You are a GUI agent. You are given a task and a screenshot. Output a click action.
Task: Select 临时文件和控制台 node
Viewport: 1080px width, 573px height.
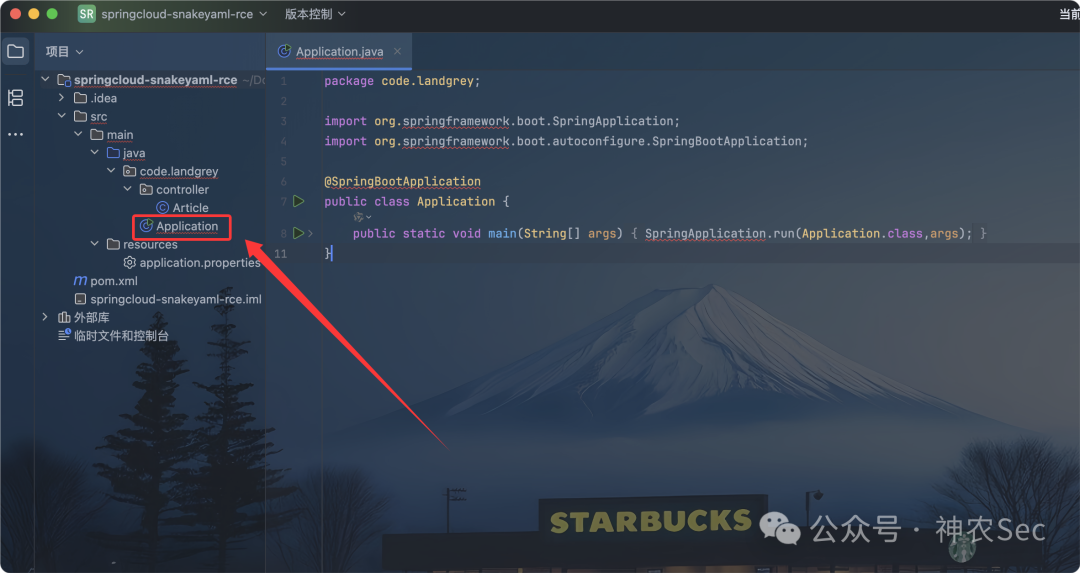121,335
